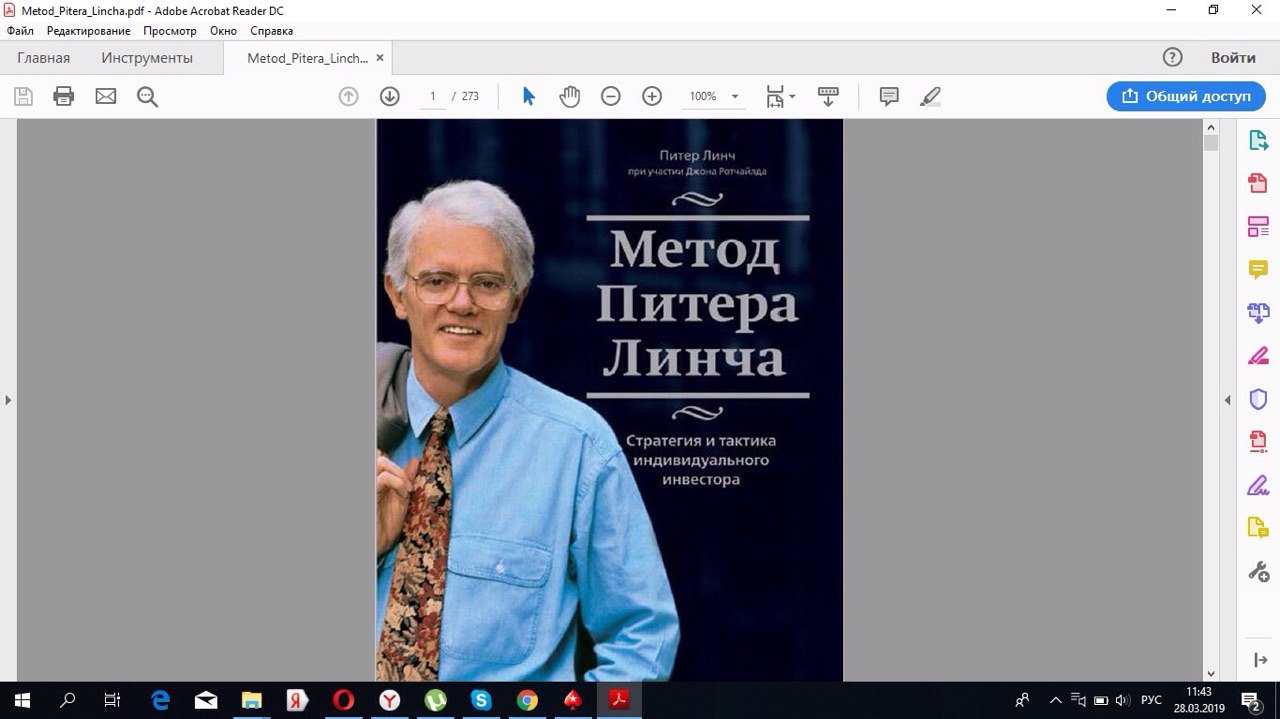Choose the Selection arrow tool
Screen dimensions: 1280x719
click(x=529, y=97)
